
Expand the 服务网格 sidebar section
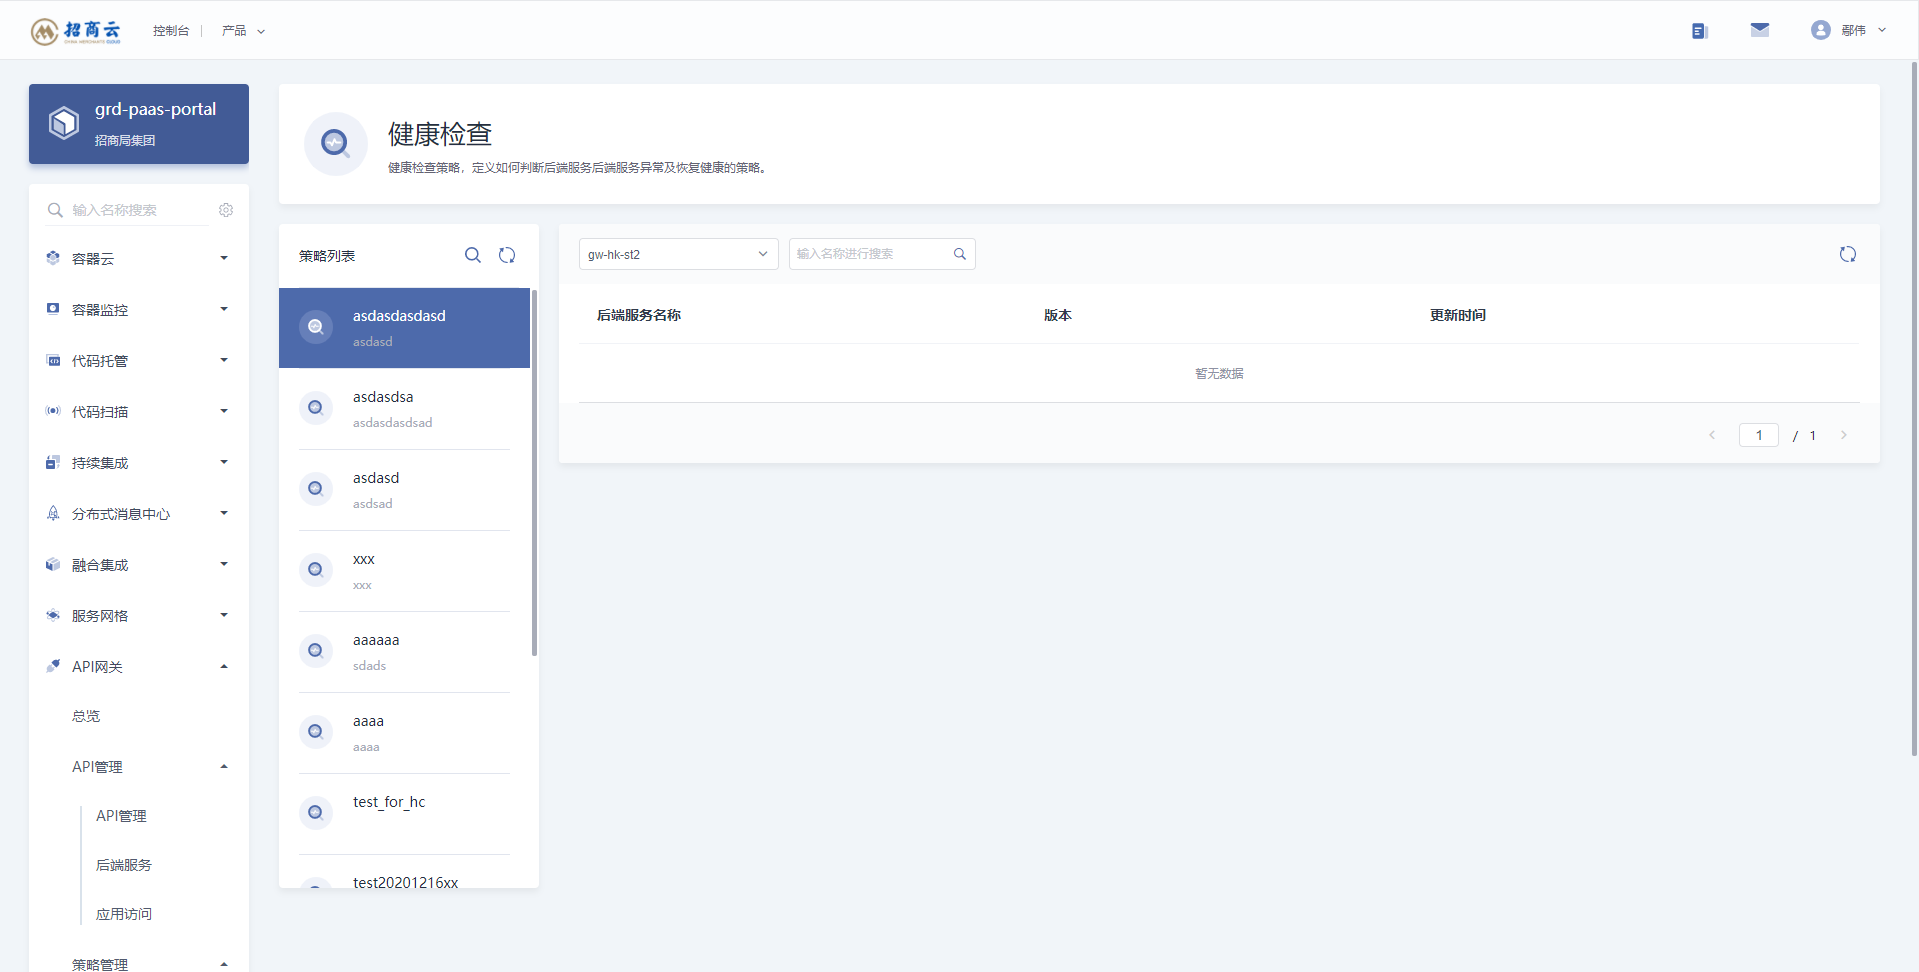[x=138, y=615]
